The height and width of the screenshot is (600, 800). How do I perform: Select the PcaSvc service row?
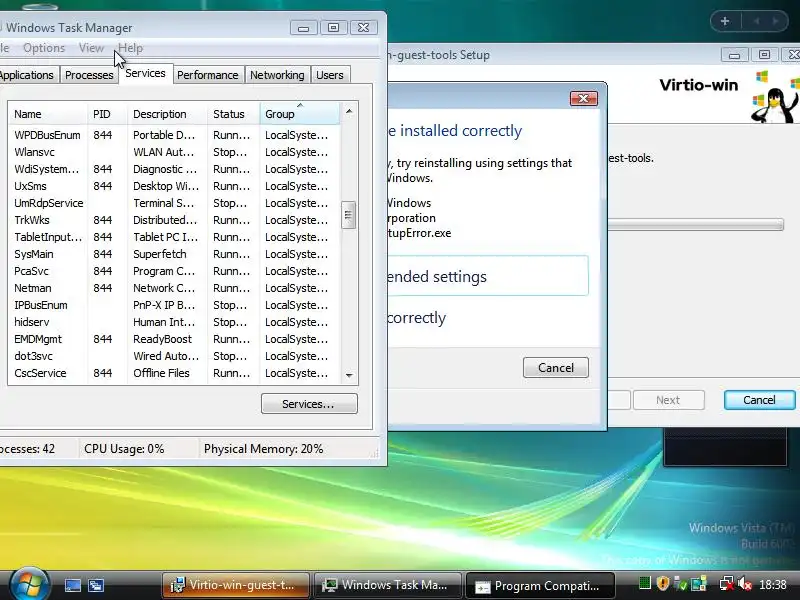click(173, 271)
